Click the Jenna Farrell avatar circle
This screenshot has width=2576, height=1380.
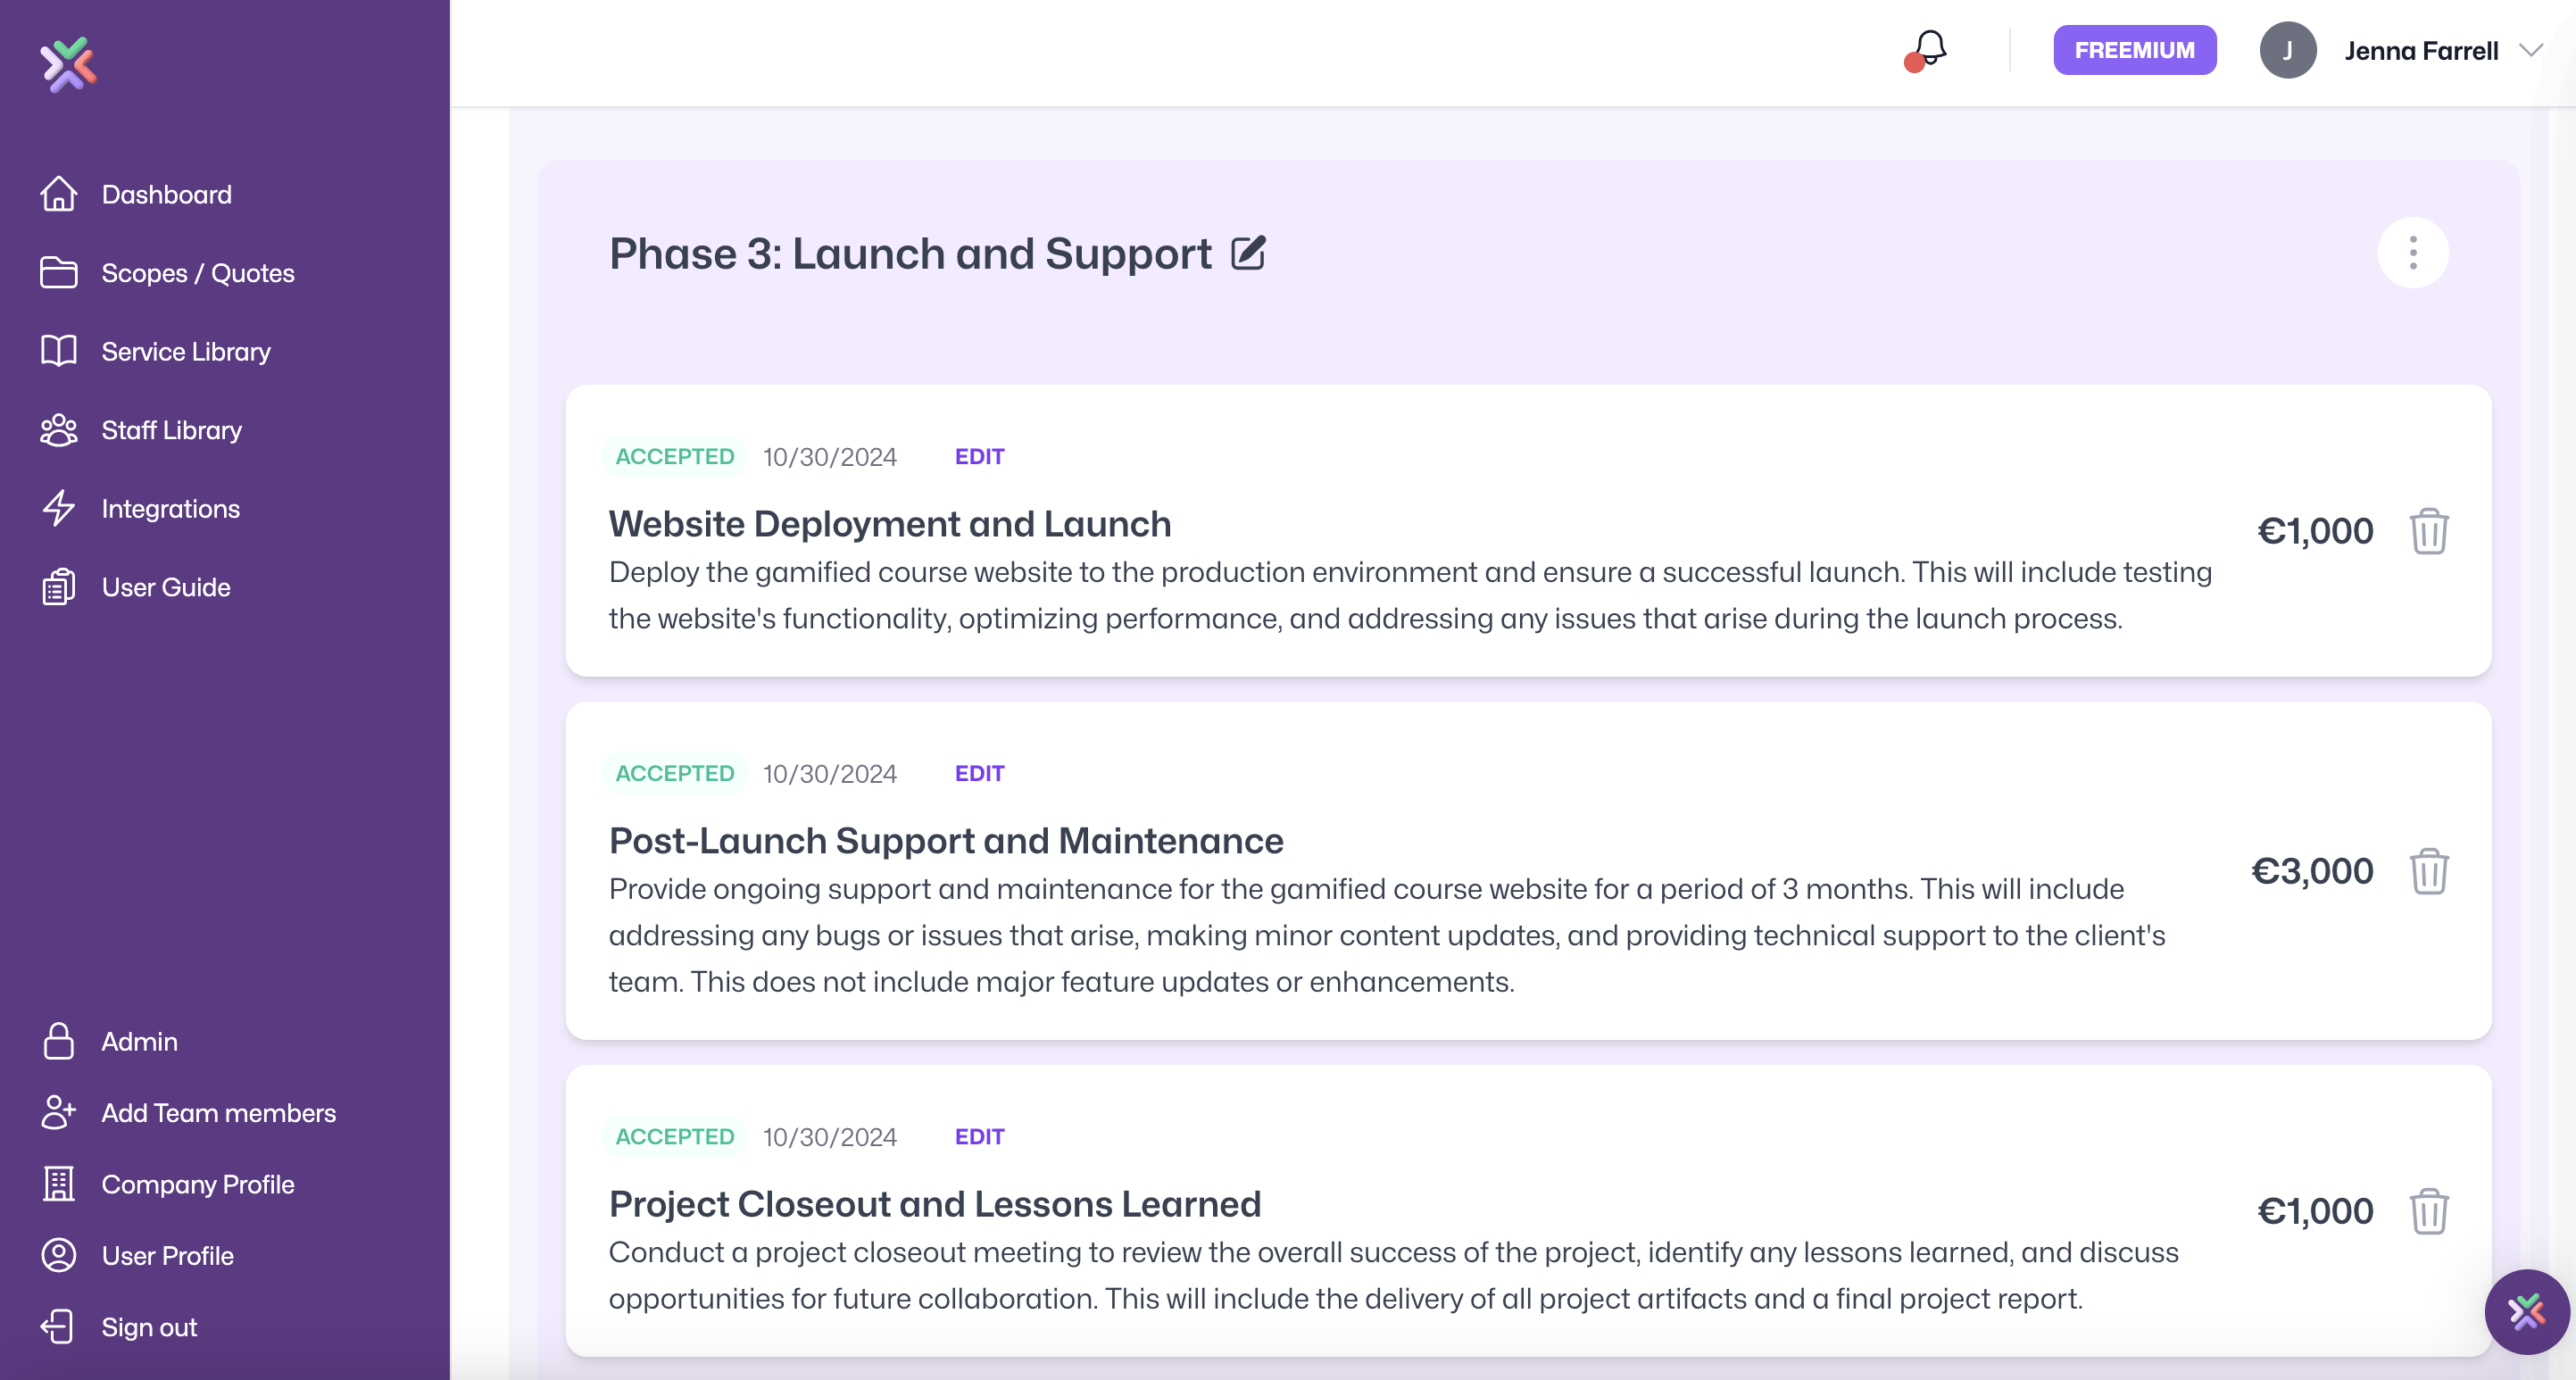tap(2287, 50)
